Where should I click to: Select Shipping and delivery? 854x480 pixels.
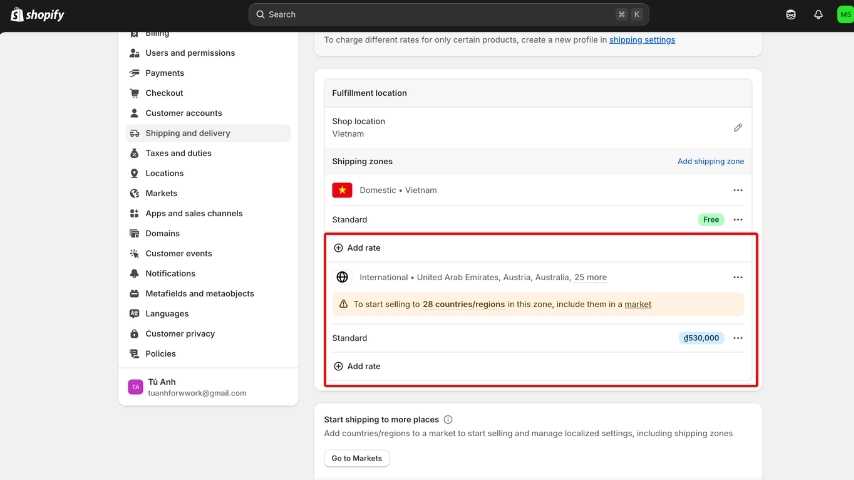208,133
